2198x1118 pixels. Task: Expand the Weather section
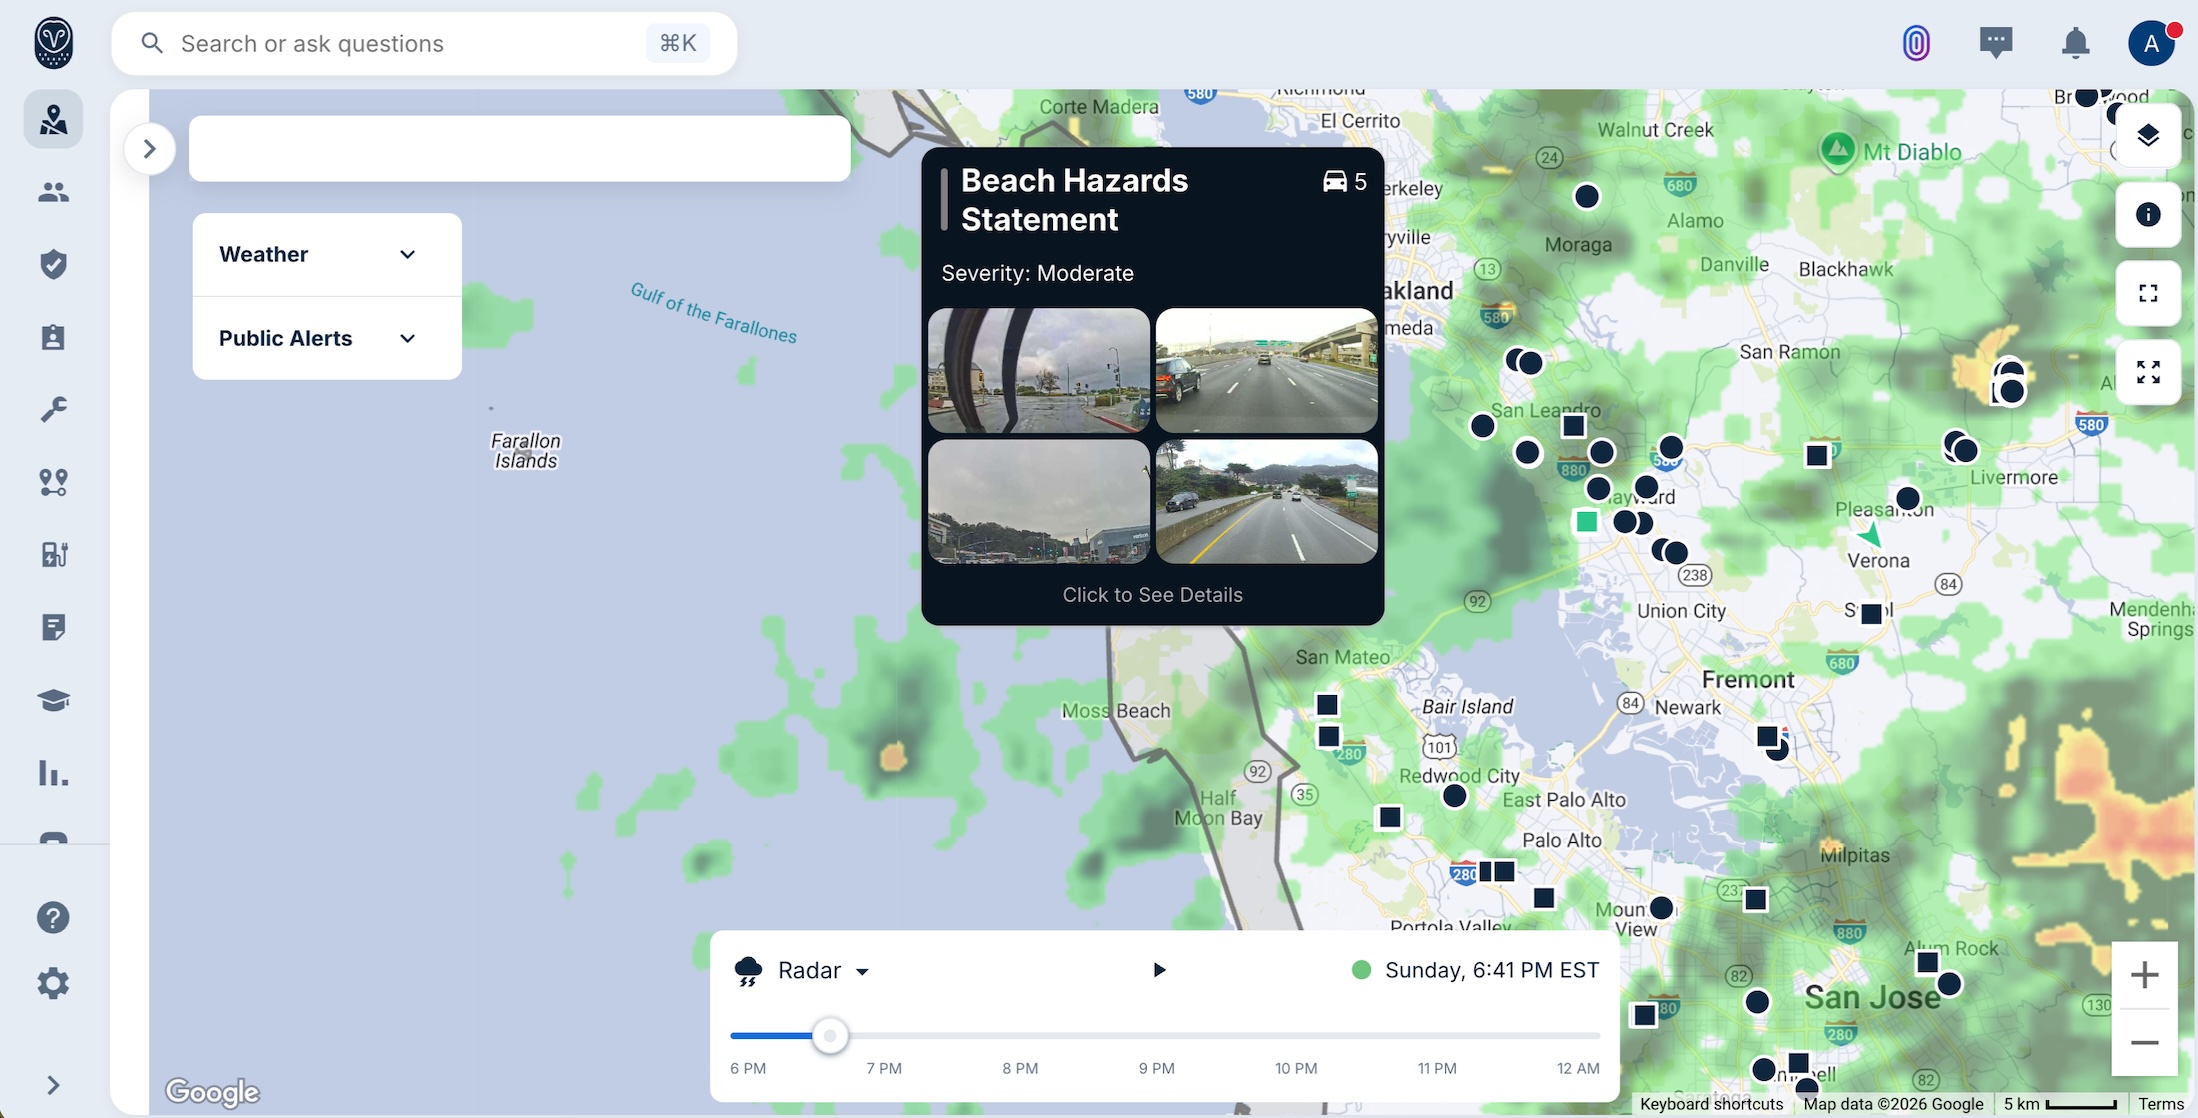(x=407, y=254)
